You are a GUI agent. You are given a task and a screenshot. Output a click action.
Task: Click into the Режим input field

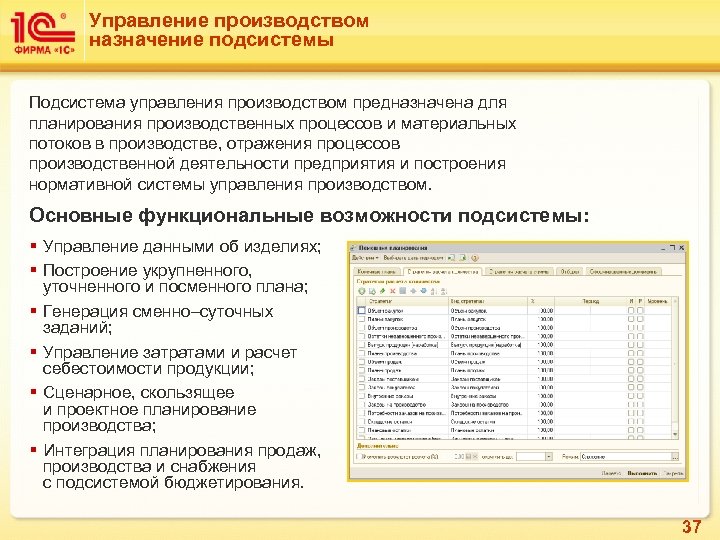[625, 457]
